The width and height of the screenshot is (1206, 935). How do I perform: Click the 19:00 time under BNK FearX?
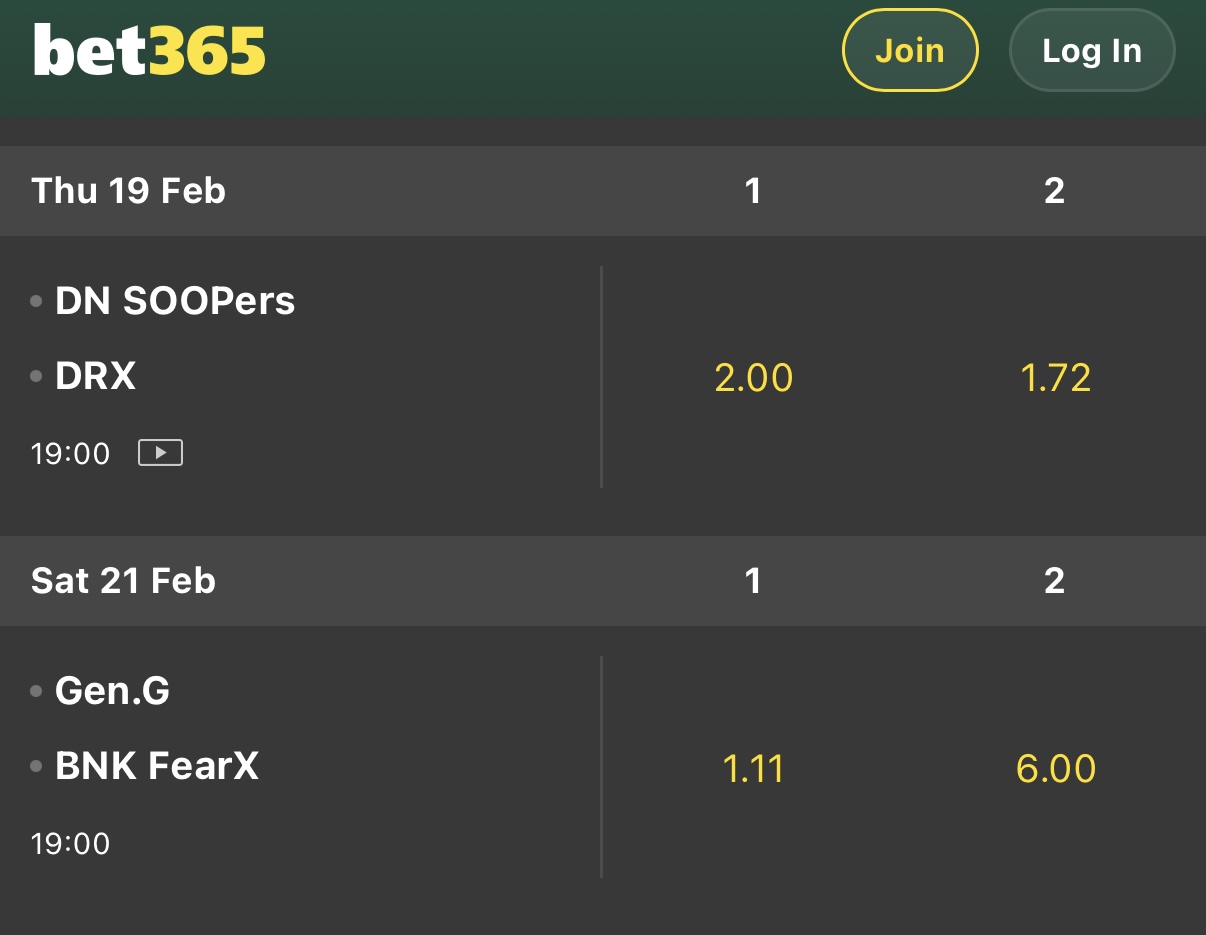(x=70, y=844)
